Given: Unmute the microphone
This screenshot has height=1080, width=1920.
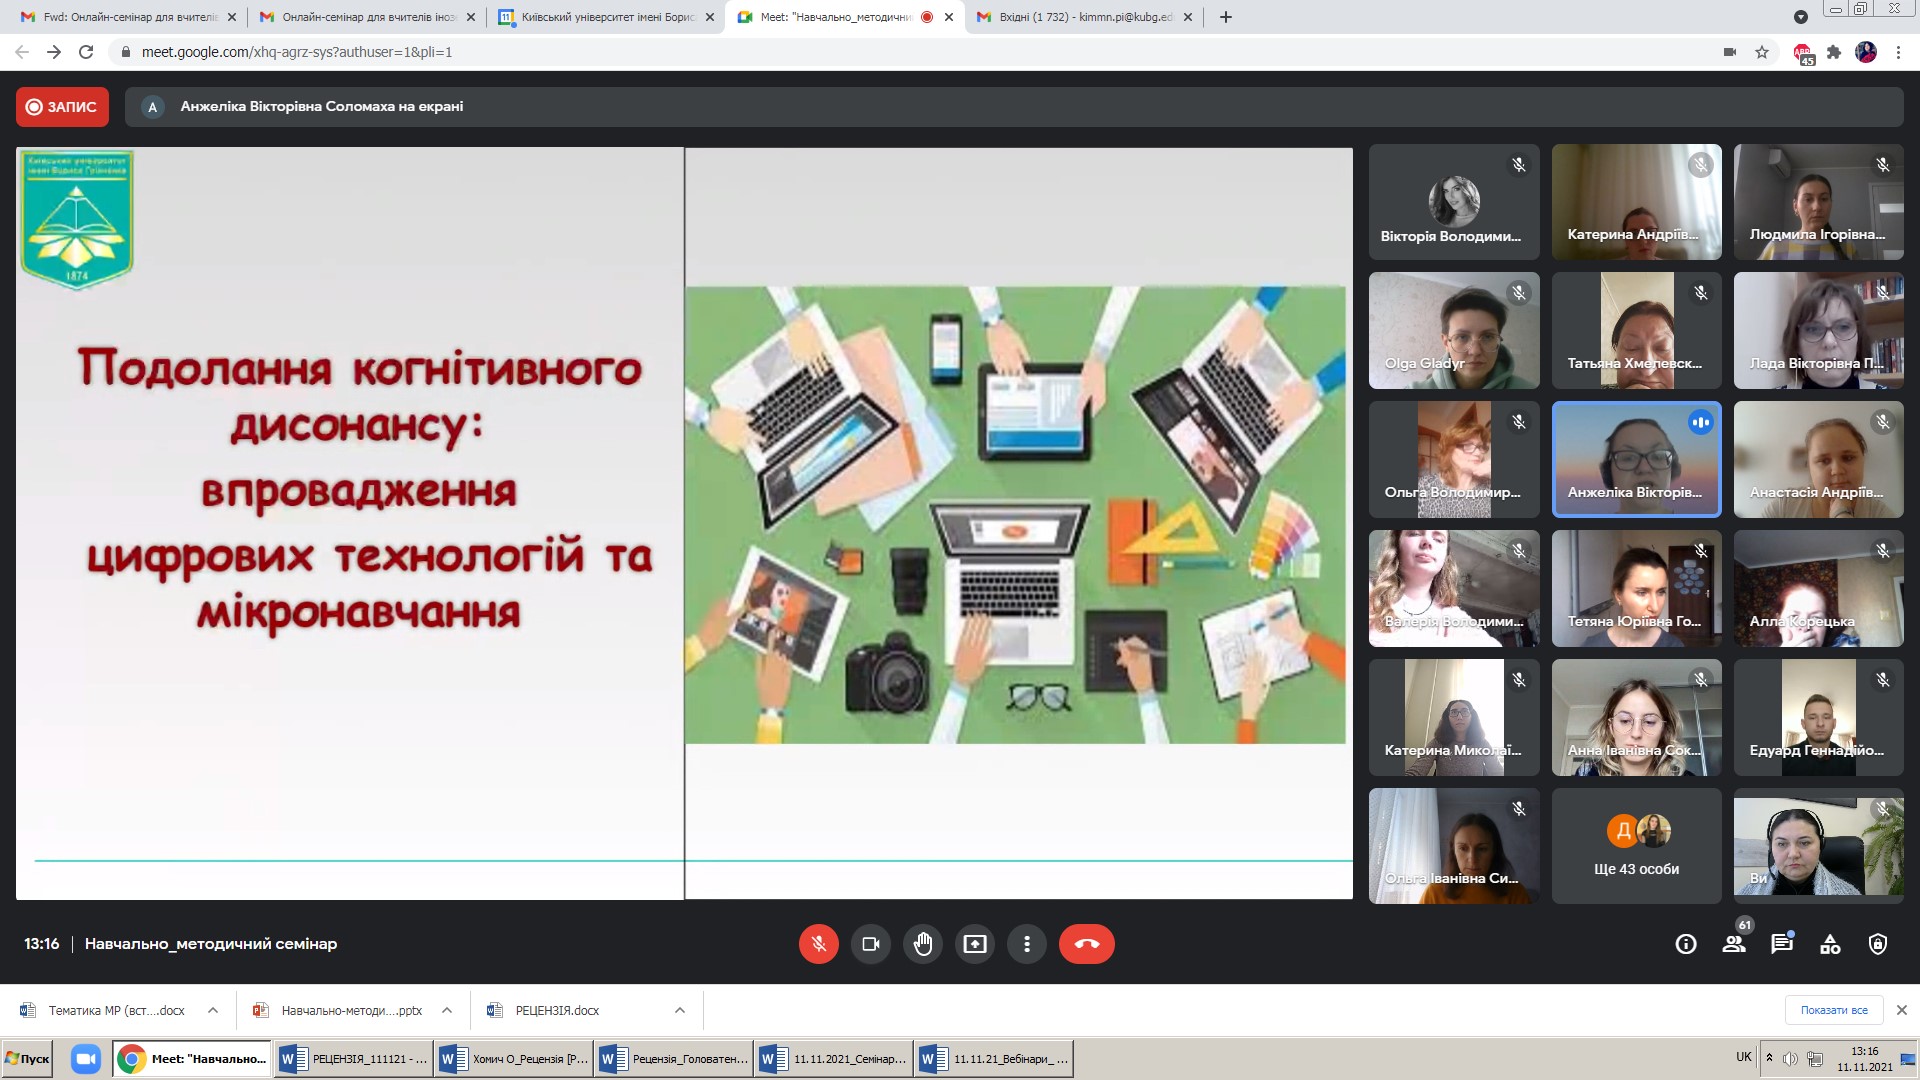Looking at the screenshot, I should 818,944.
